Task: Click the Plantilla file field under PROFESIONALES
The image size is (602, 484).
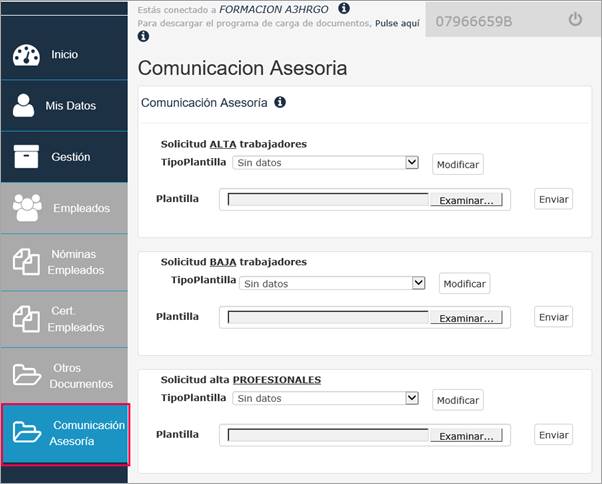Action: click(x=365, y=435)
